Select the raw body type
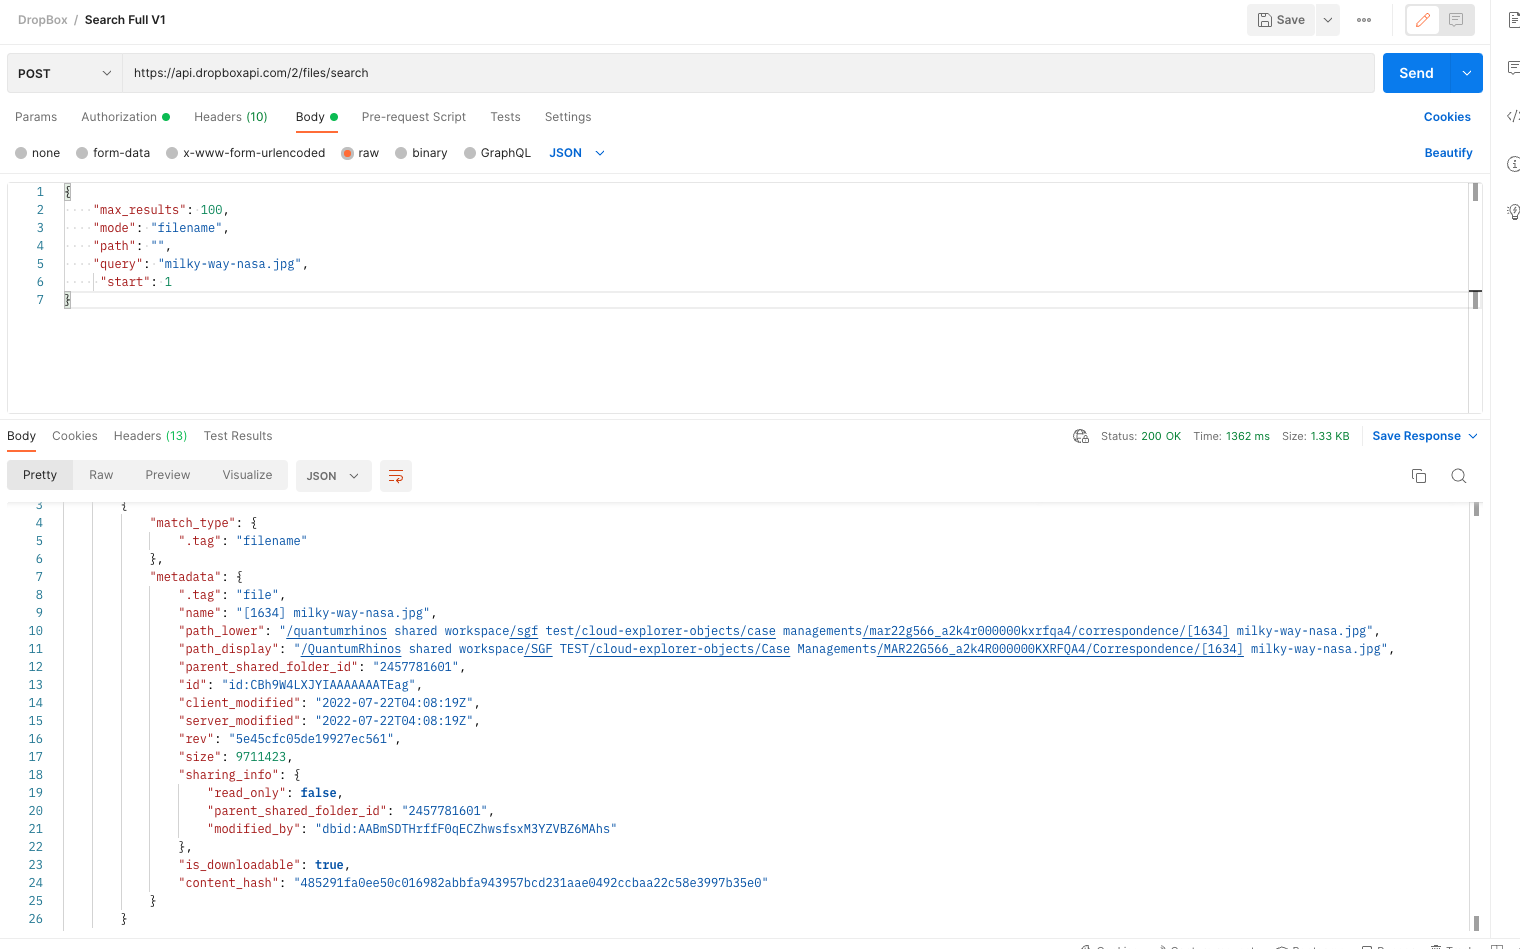 tap(360, 153)
